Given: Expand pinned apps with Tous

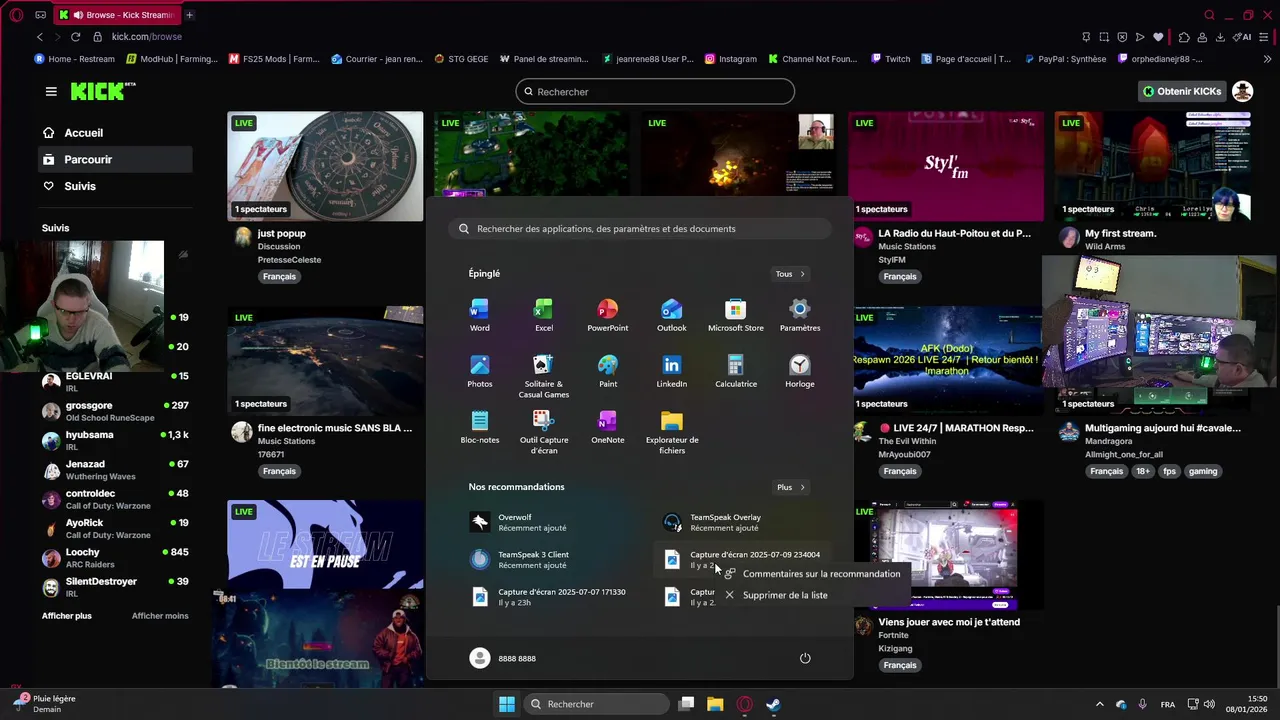Looking at the screenshot, I should click(x=790, y=274).
